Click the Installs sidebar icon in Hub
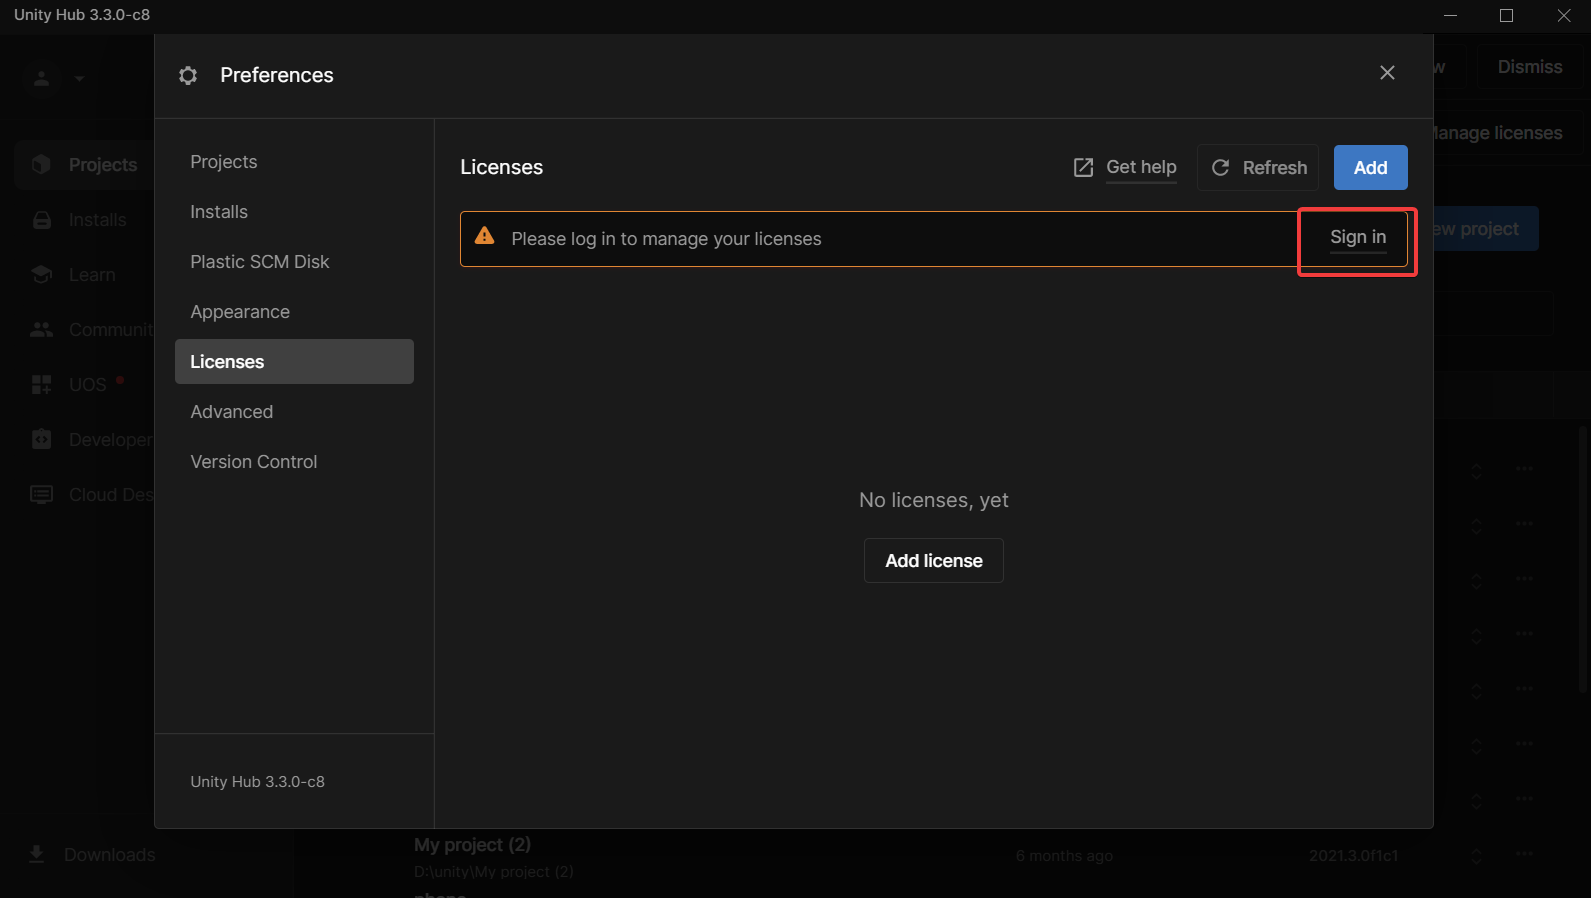The image size is (1591, 898). click(x=42, y=220)
